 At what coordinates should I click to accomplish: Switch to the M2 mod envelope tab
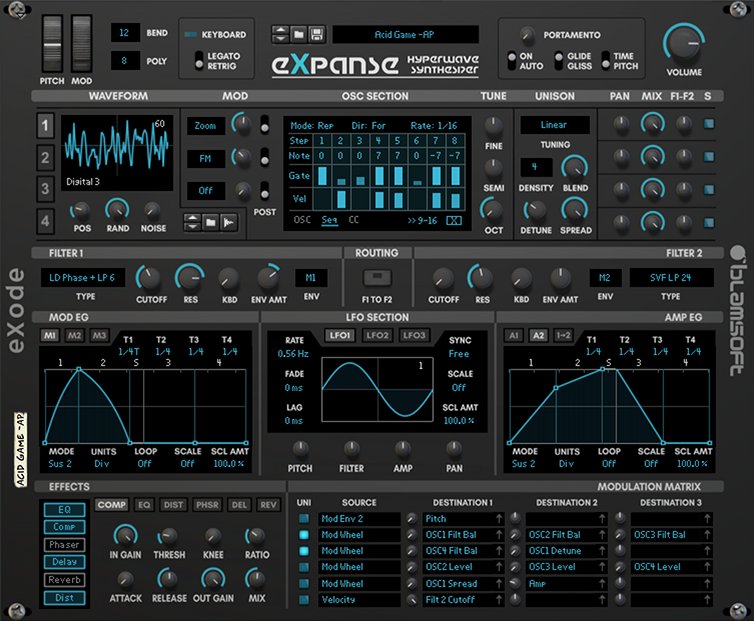point(74,335)
